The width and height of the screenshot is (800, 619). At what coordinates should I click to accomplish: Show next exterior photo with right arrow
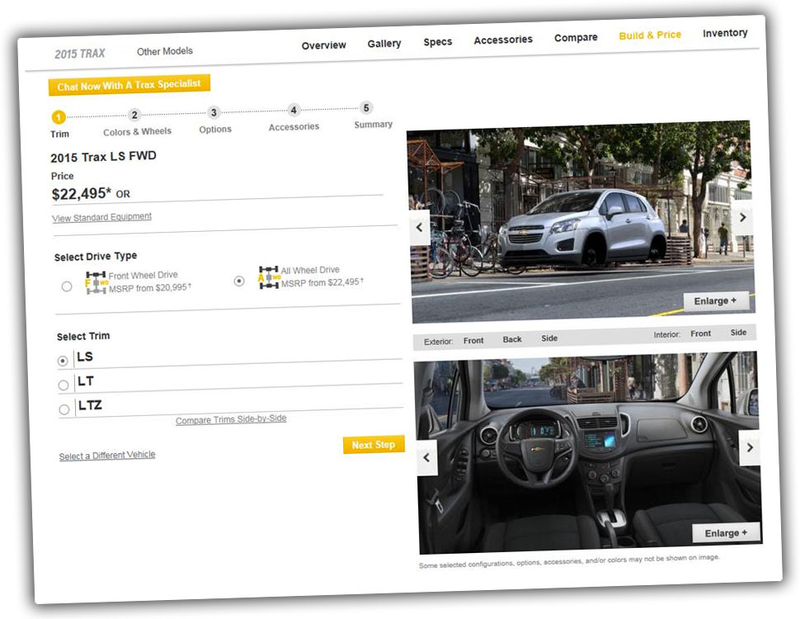[x=743, y=217]
